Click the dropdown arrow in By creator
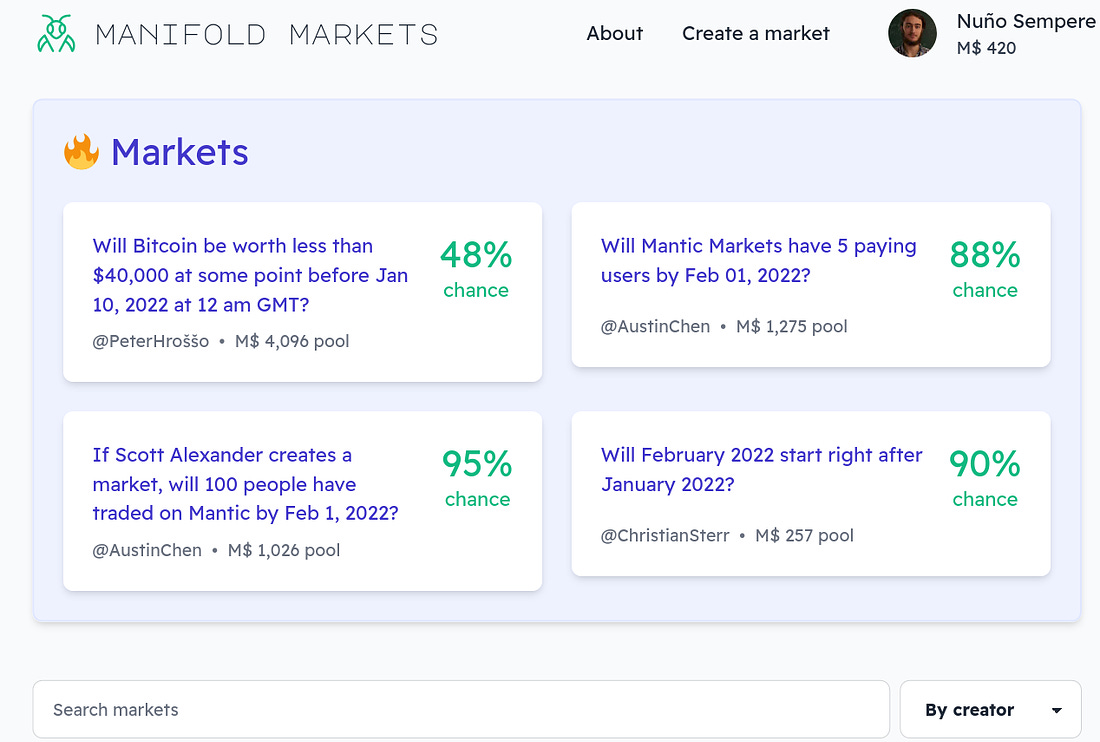Screen dimensions: 1100x742 click(x=1057, y=710)
